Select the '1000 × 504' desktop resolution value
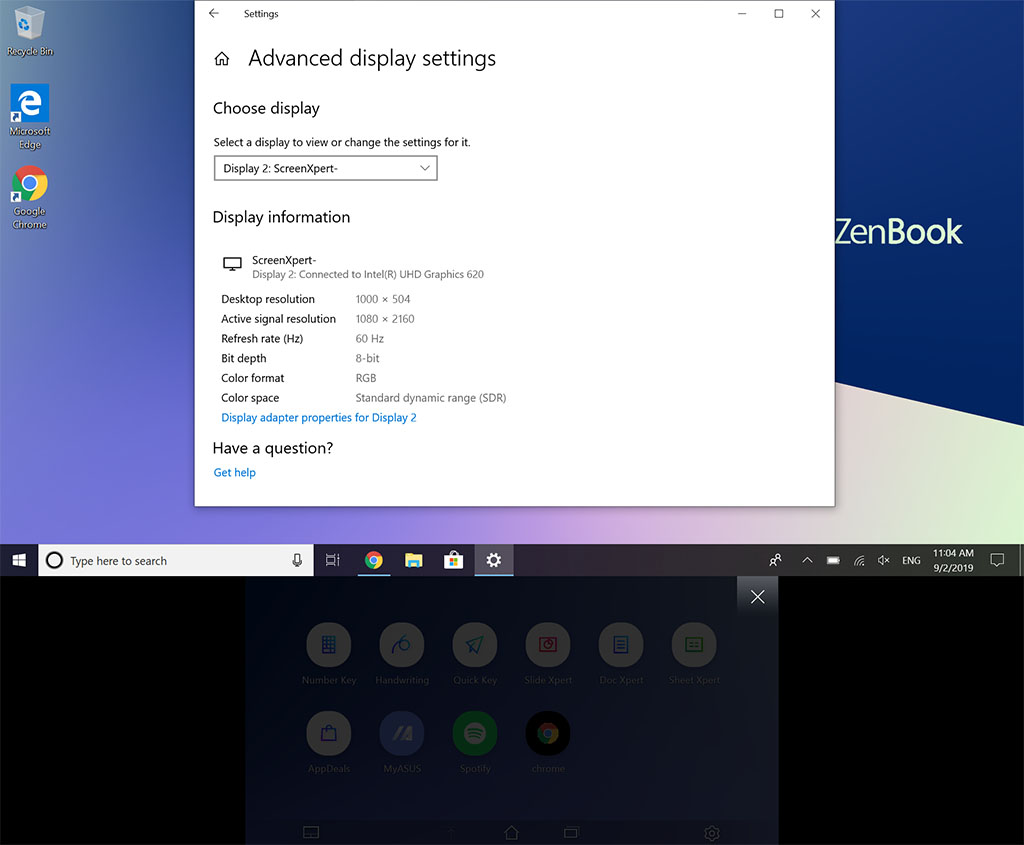Screen dimensions: 1024x845 point(383,299)
